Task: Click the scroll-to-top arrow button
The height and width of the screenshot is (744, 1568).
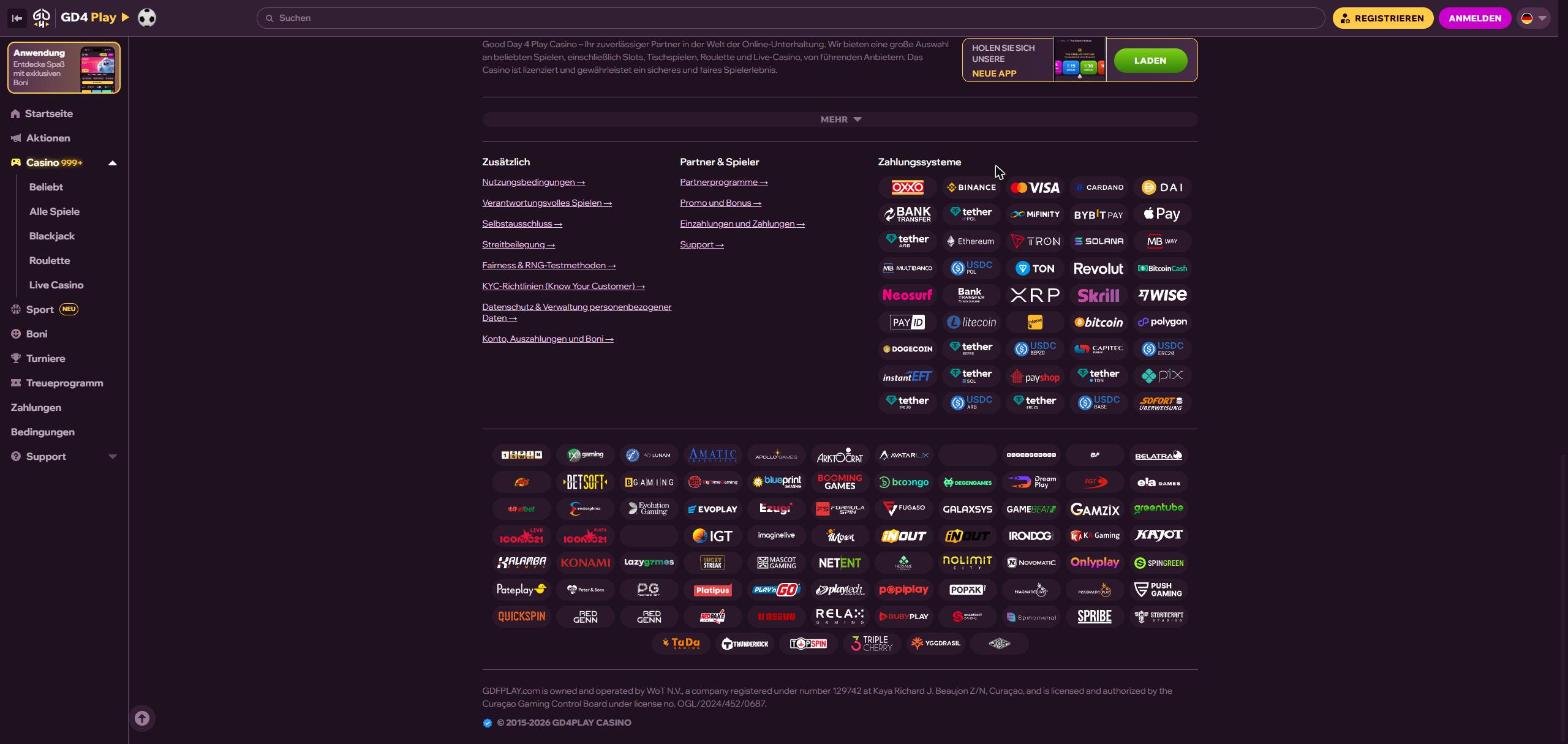Action: 142,718
